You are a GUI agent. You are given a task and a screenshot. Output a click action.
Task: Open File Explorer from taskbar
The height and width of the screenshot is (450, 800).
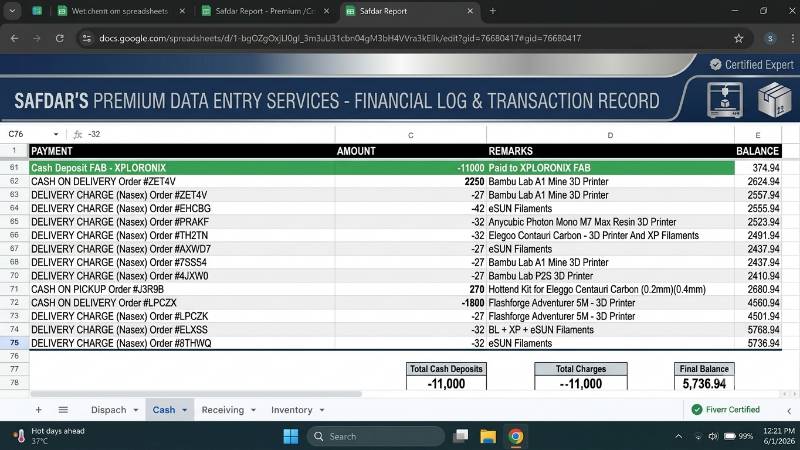488,436
